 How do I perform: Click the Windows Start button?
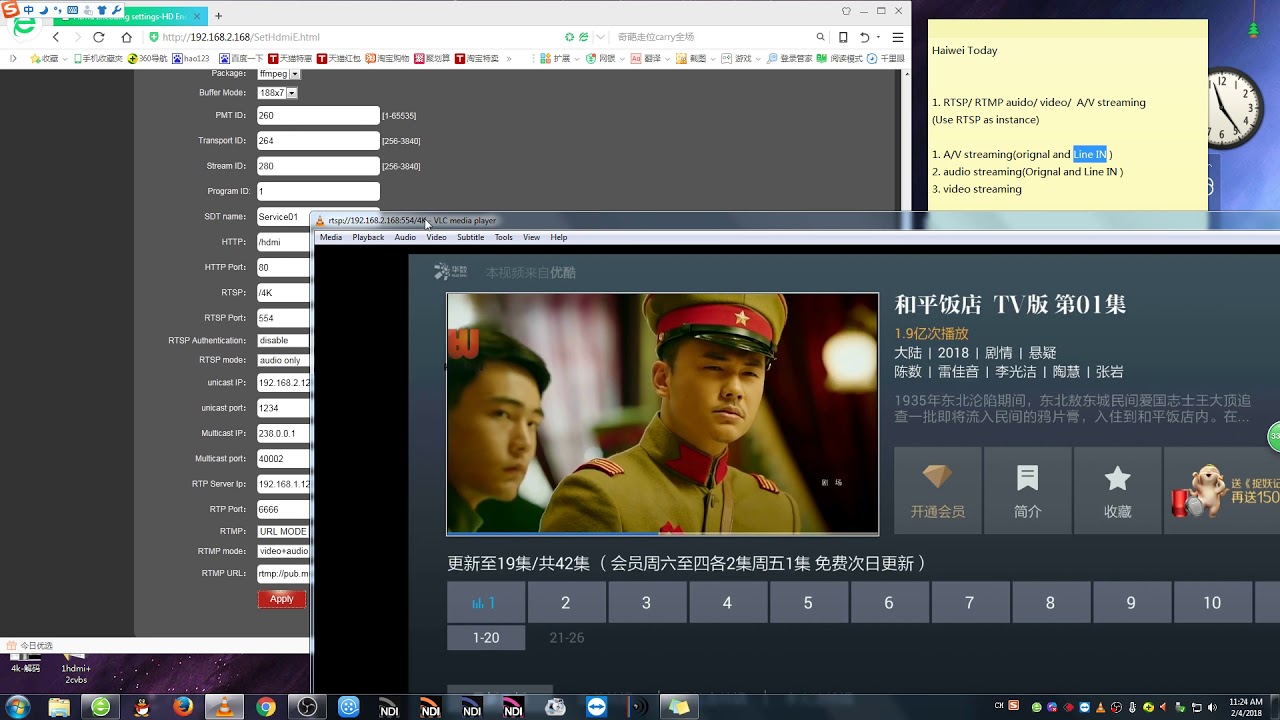coord(18,707)
